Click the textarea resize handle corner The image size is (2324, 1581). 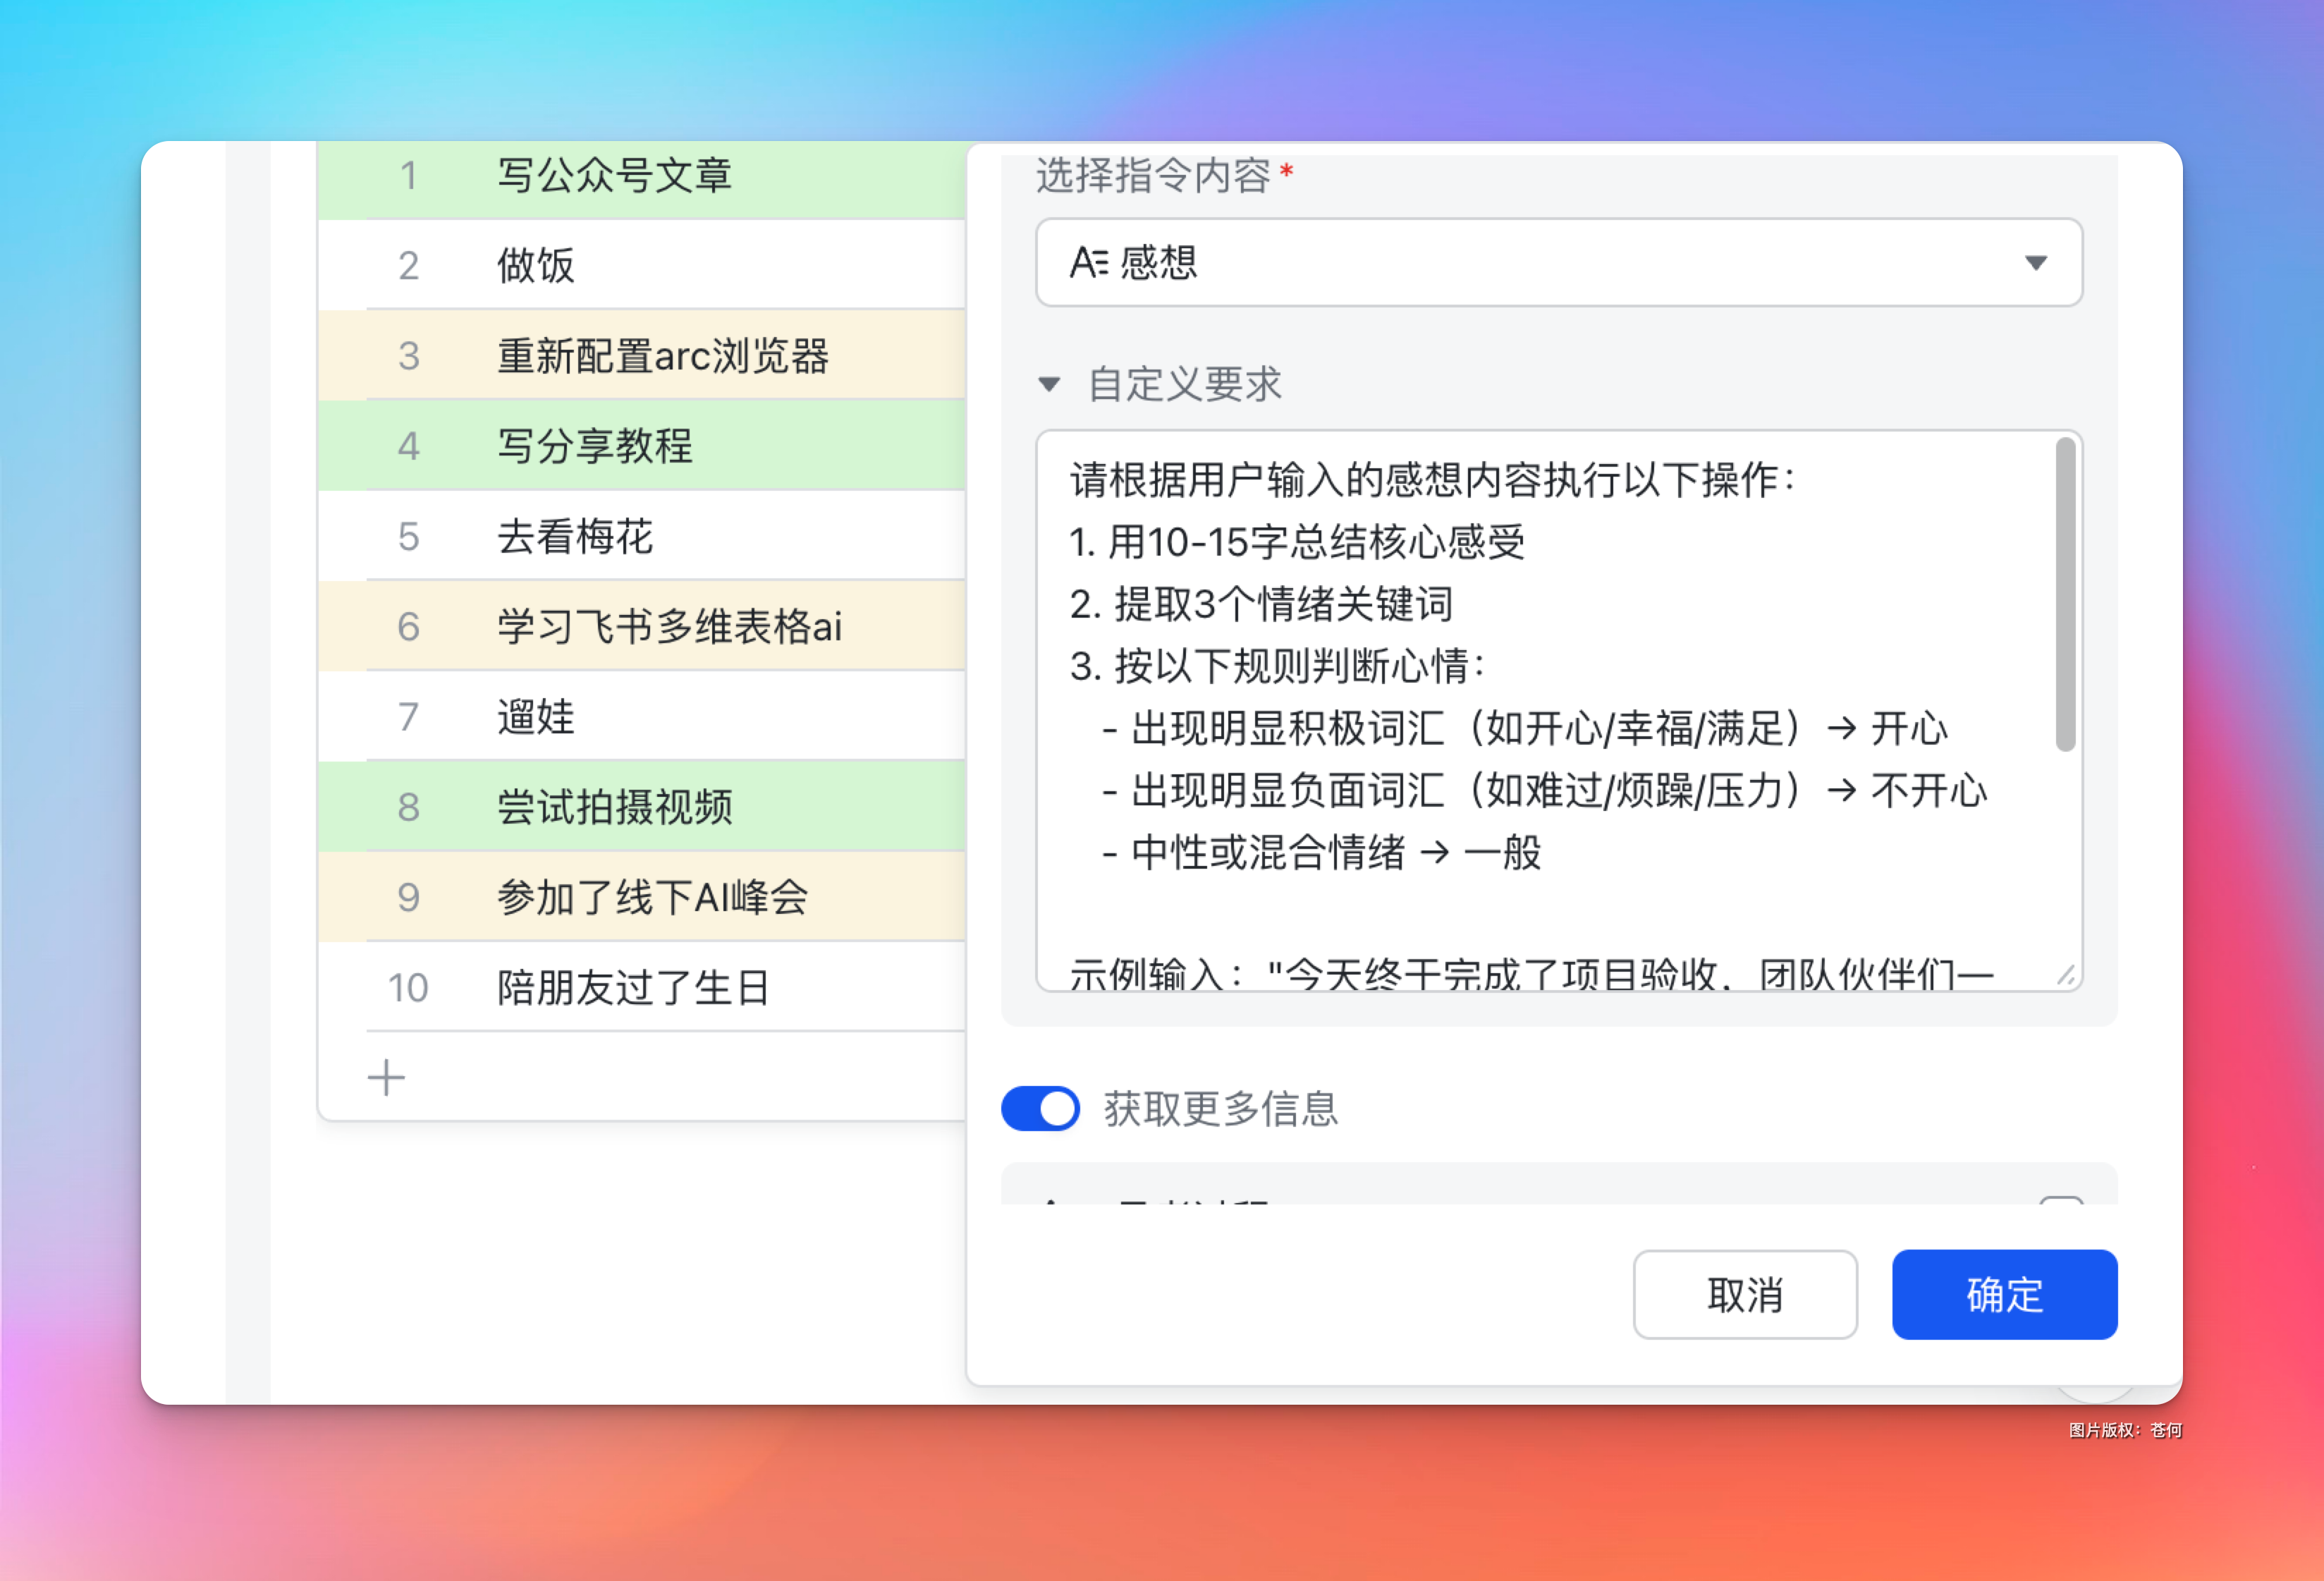click(x=2066, y=975)
